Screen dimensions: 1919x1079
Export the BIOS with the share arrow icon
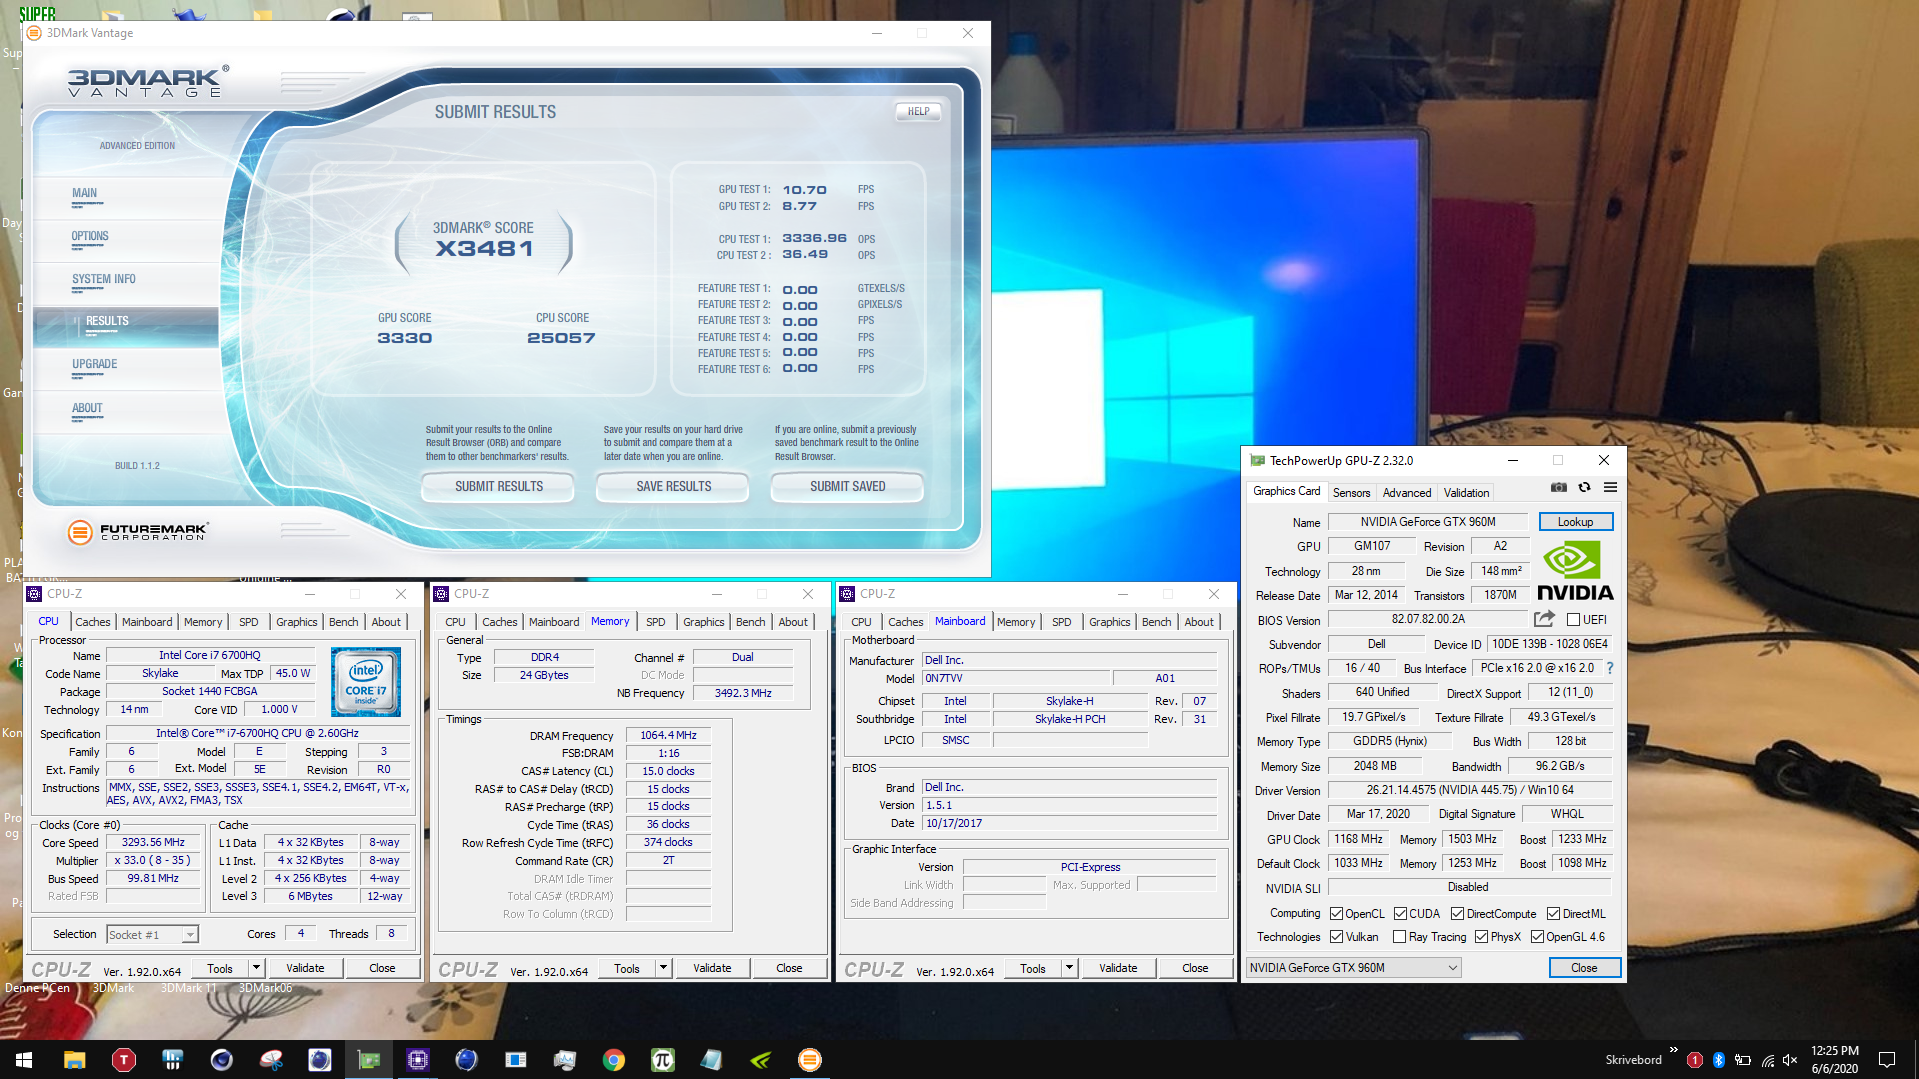point(1544,619)
